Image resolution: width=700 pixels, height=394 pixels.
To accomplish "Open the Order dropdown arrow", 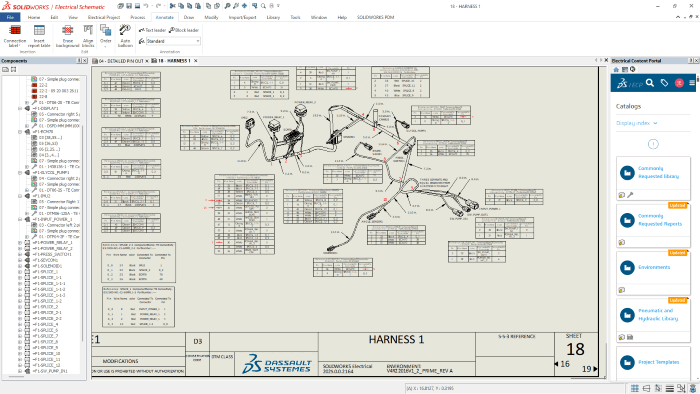I will tap(105, 46).
